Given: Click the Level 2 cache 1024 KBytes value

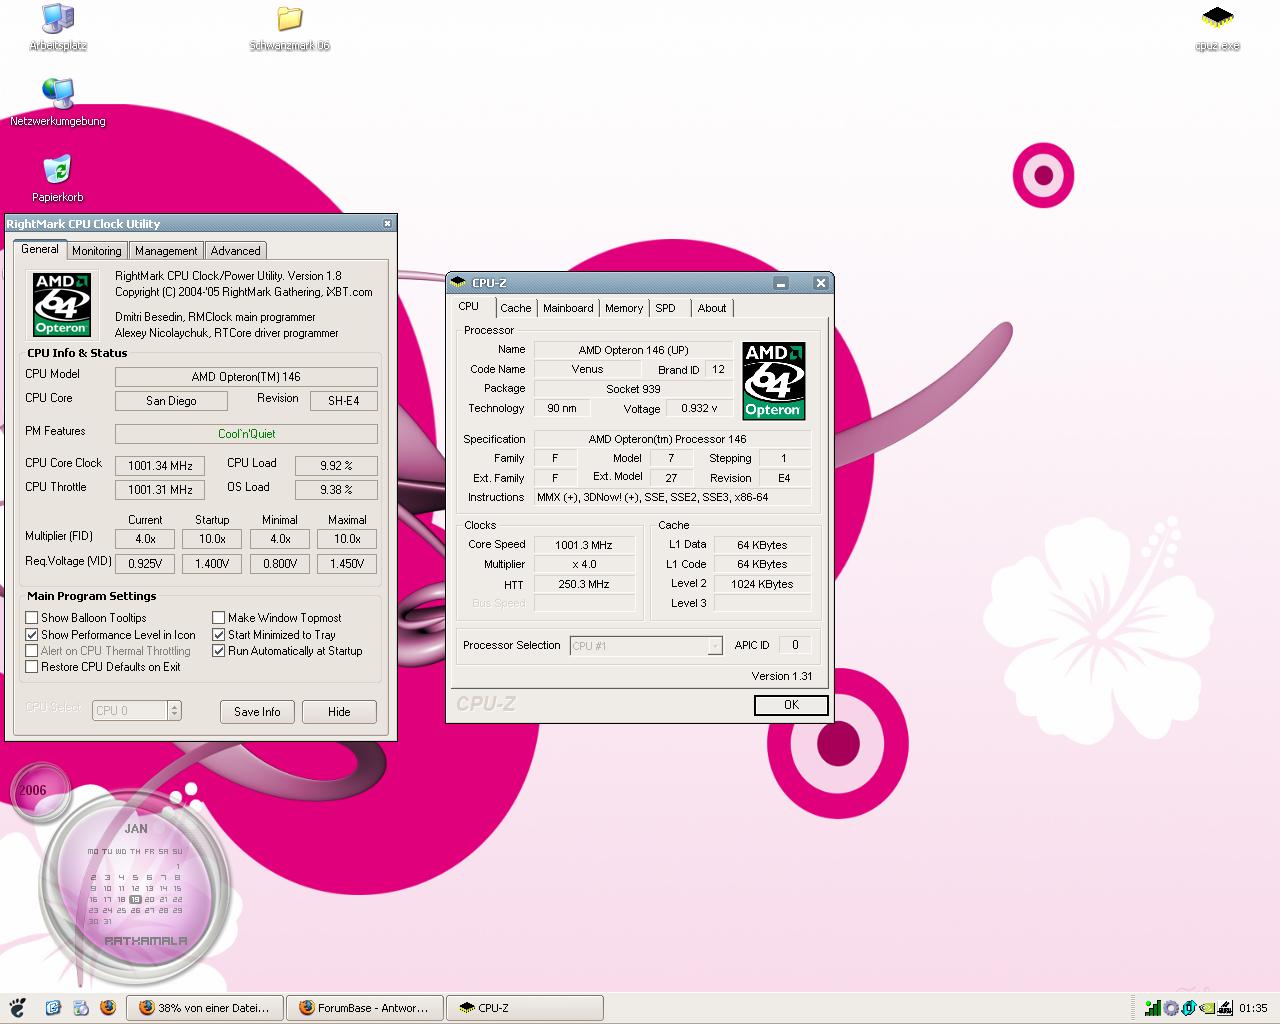Looking at the screenshot, I should tap(762, 584).
